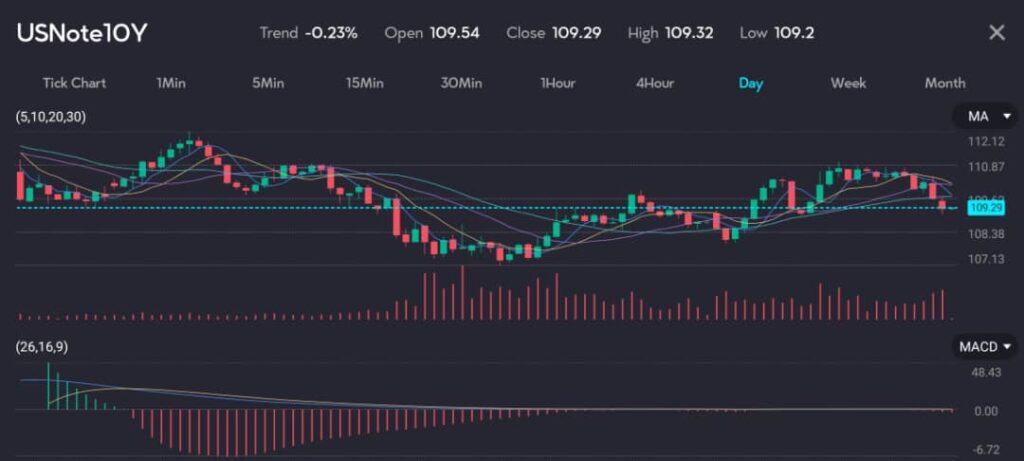Click the MA dropdown arrow
This screenshot has height=461, width=1024.
1006,118
